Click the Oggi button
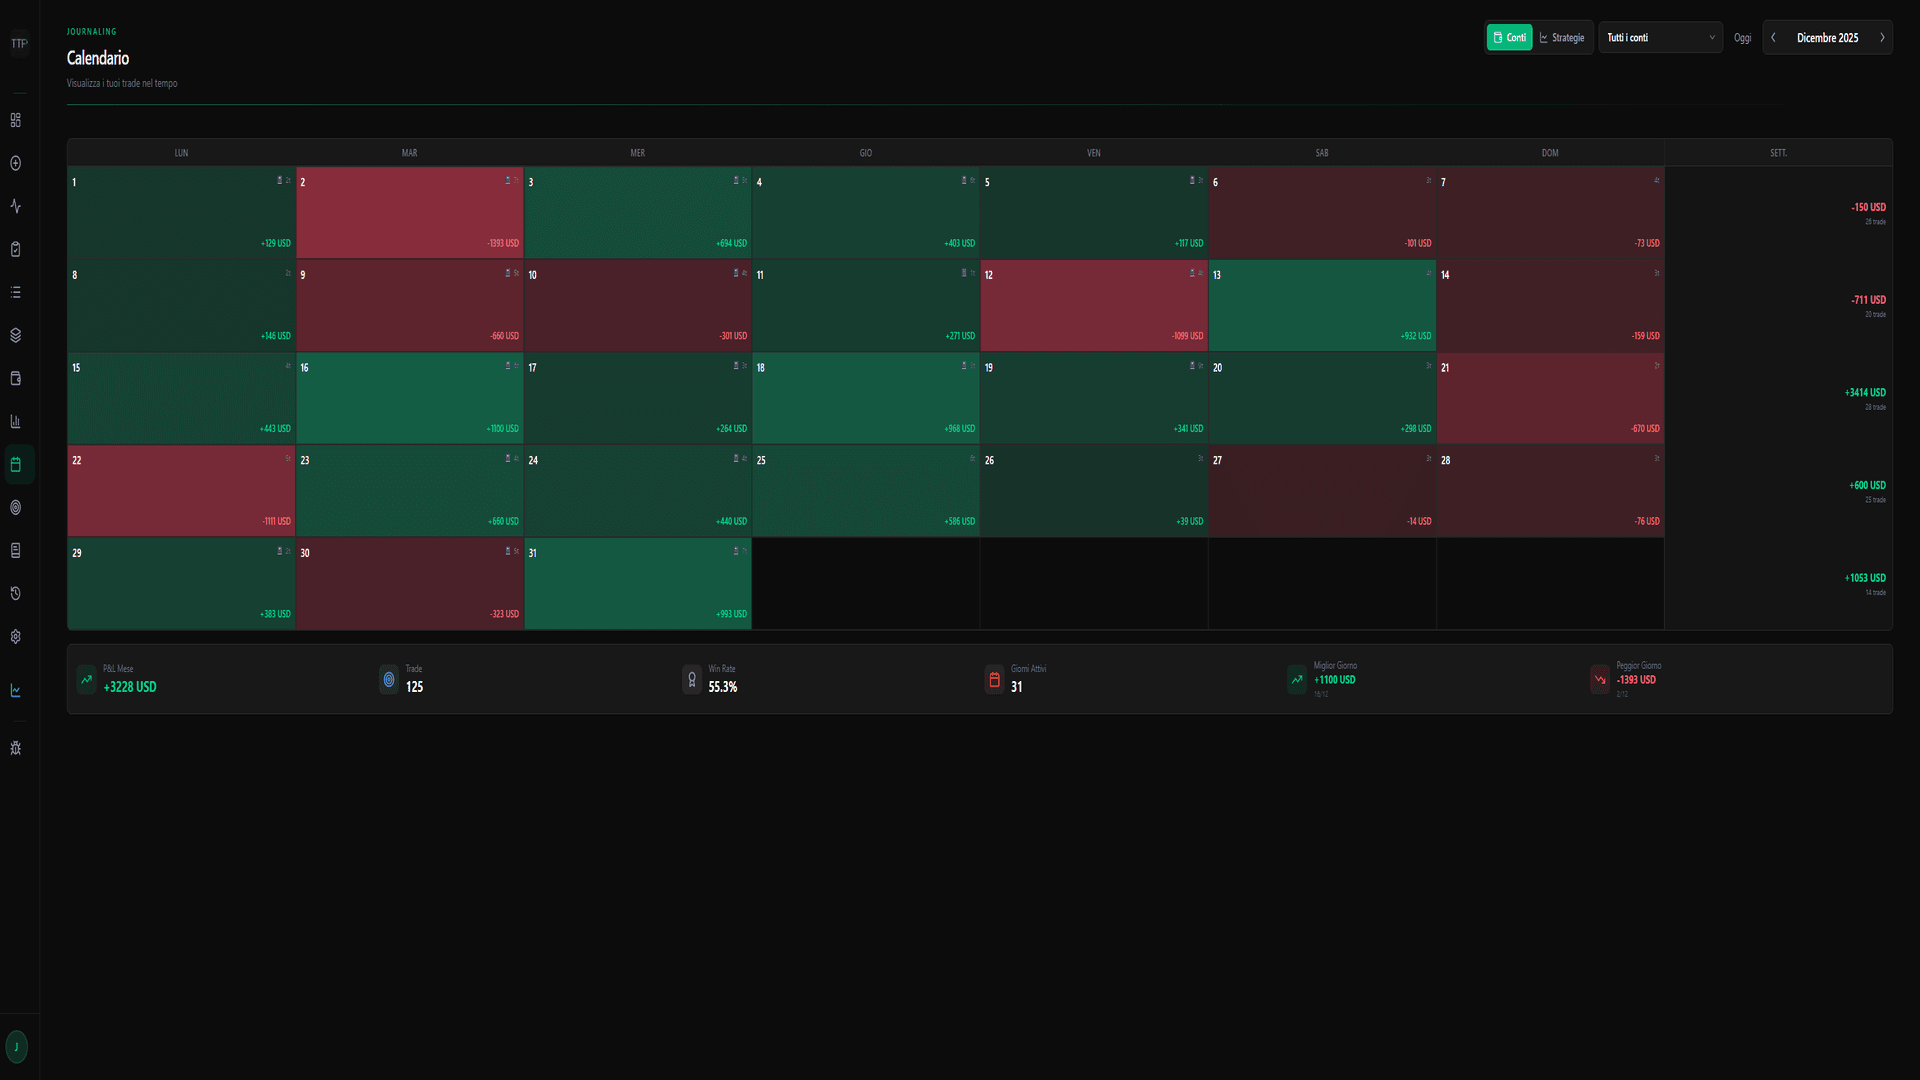Viewport: 1920px width, 1080px height. [1742, 38]
